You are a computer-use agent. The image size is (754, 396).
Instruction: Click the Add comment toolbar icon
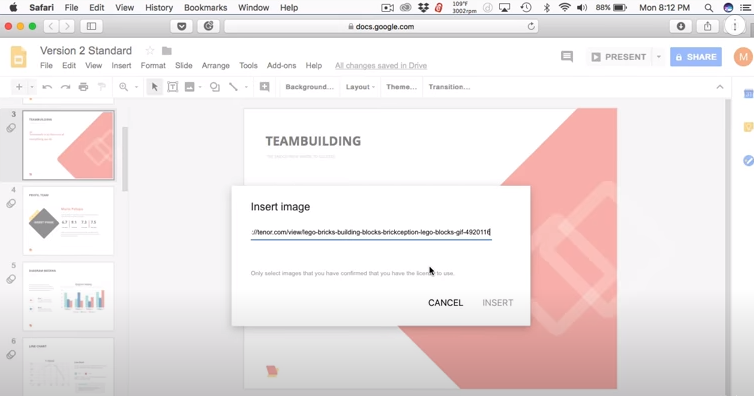(x=264, y=87)
